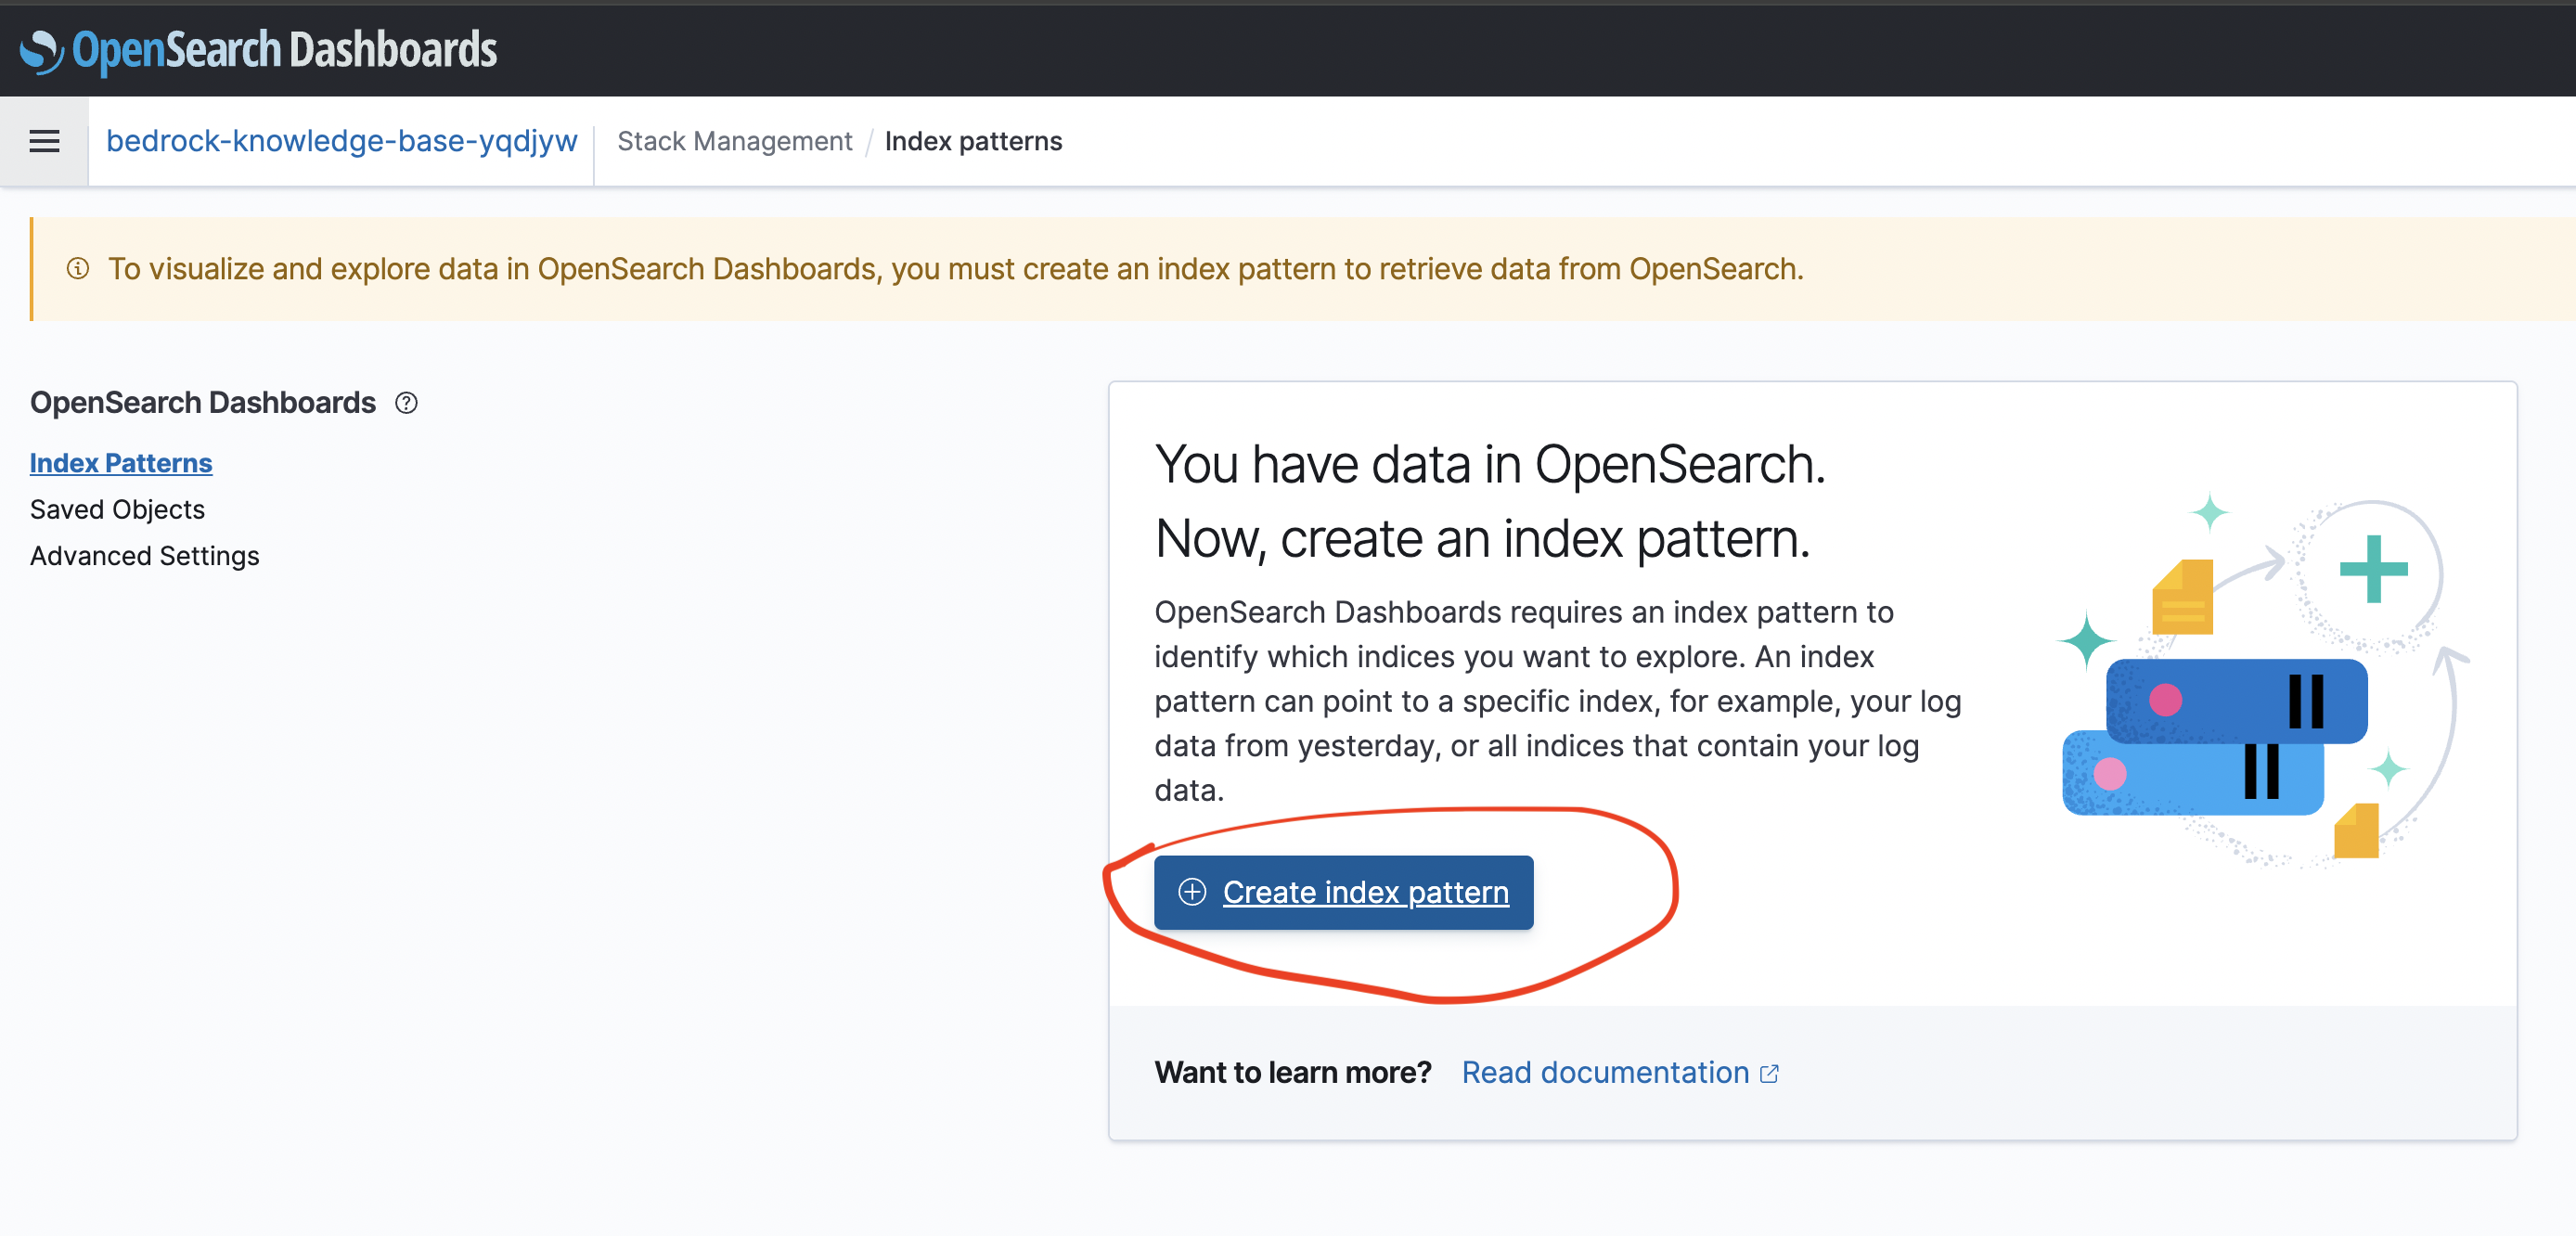Screen dimensions: 2576x1236
Task: Click the 'Want to learn more?' text
Action: (1292, 1073)
